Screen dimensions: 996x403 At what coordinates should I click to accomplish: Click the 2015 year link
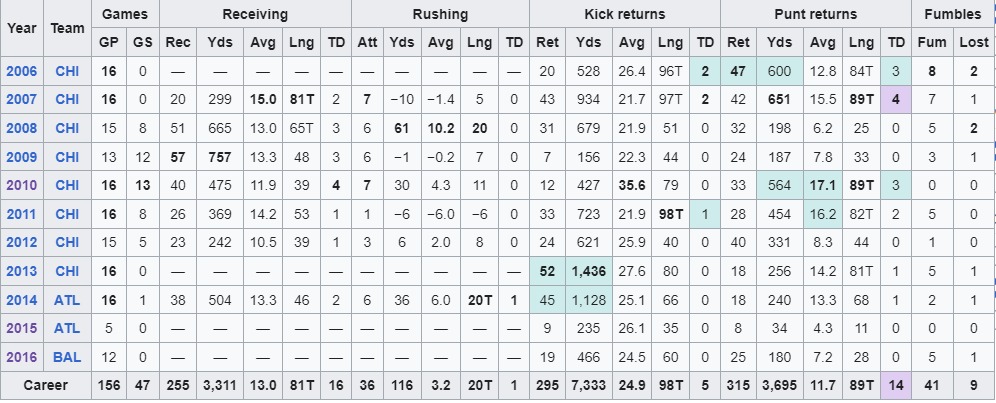(x=22, y=329)
